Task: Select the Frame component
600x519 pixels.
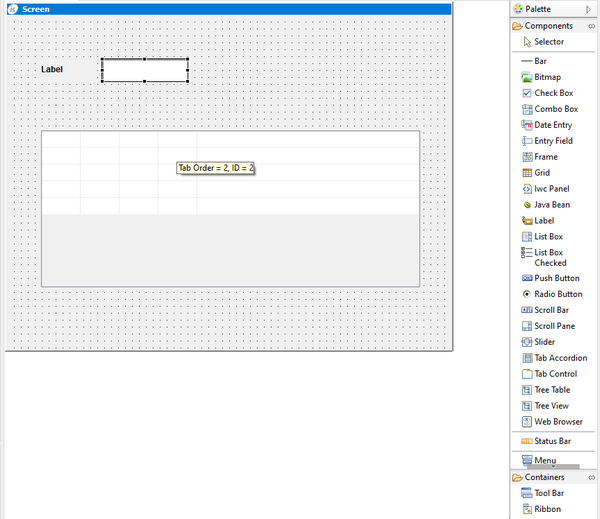Action: click(540, 157)
